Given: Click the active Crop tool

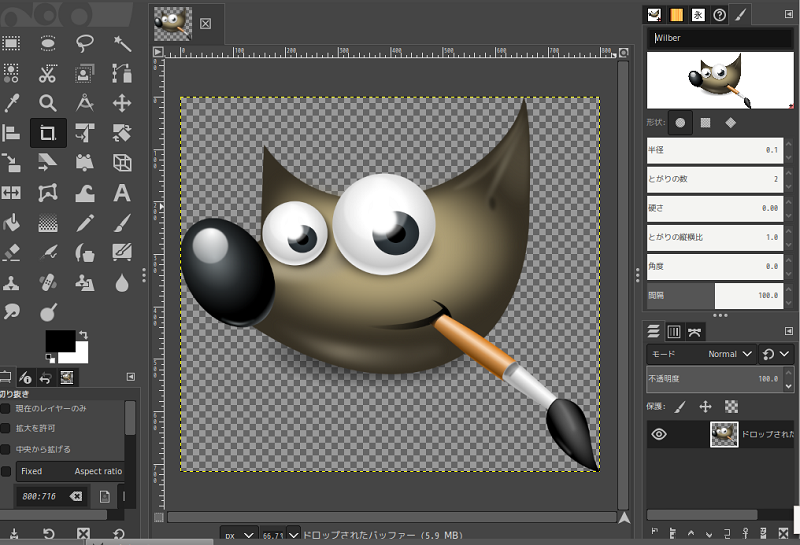Looking at the screenshot, I should (x=48, y=133).
